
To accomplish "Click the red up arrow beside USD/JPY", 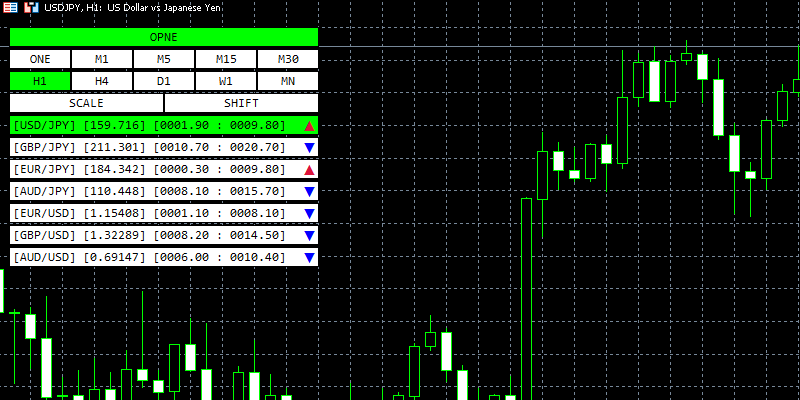I will coord(310,126).
